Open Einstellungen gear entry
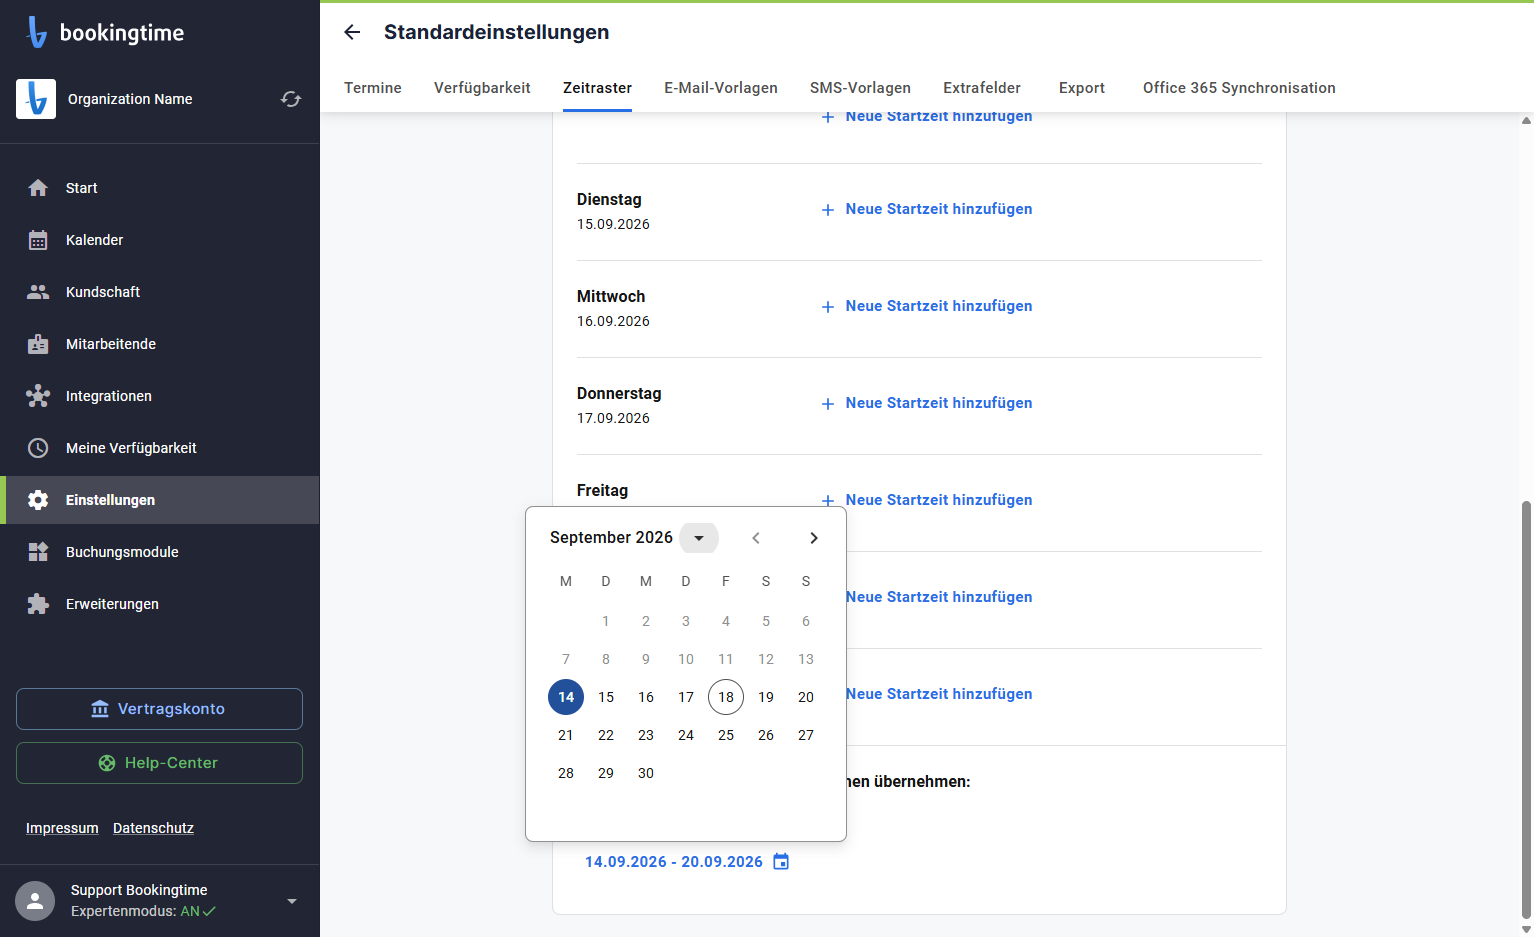 coord(160,500)
